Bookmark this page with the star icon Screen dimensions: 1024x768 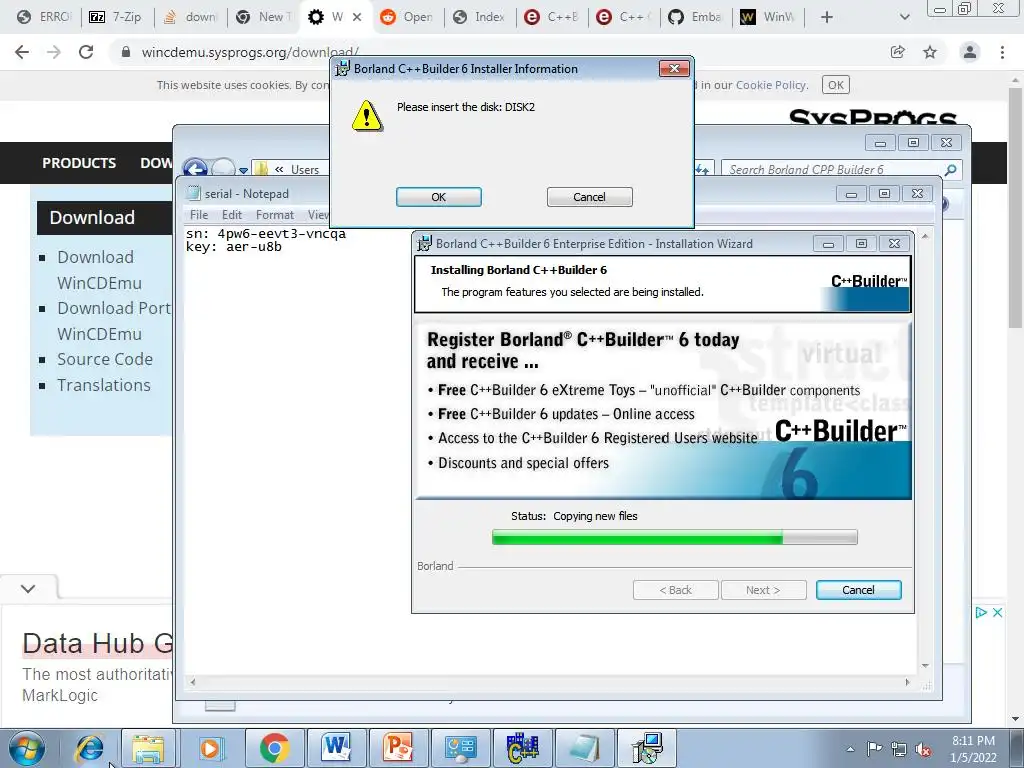(x=930, y=52)
